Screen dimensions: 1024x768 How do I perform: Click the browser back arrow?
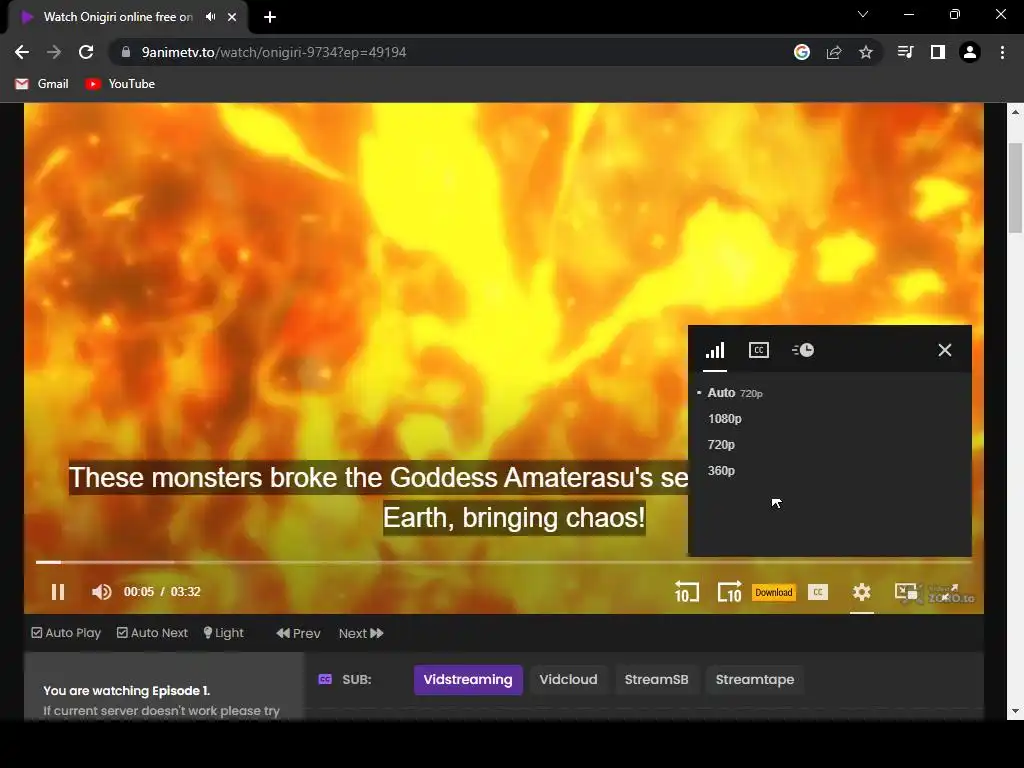coord(22,52)
